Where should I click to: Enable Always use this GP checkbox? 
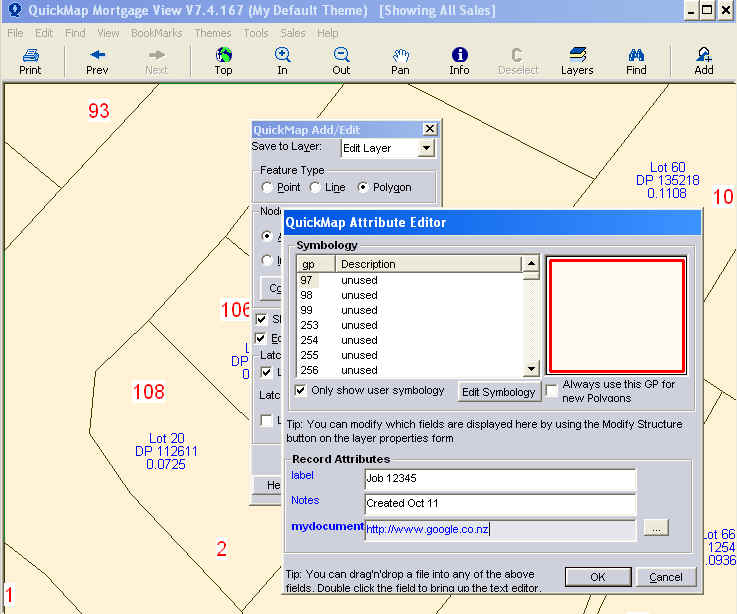coord(552,391)
